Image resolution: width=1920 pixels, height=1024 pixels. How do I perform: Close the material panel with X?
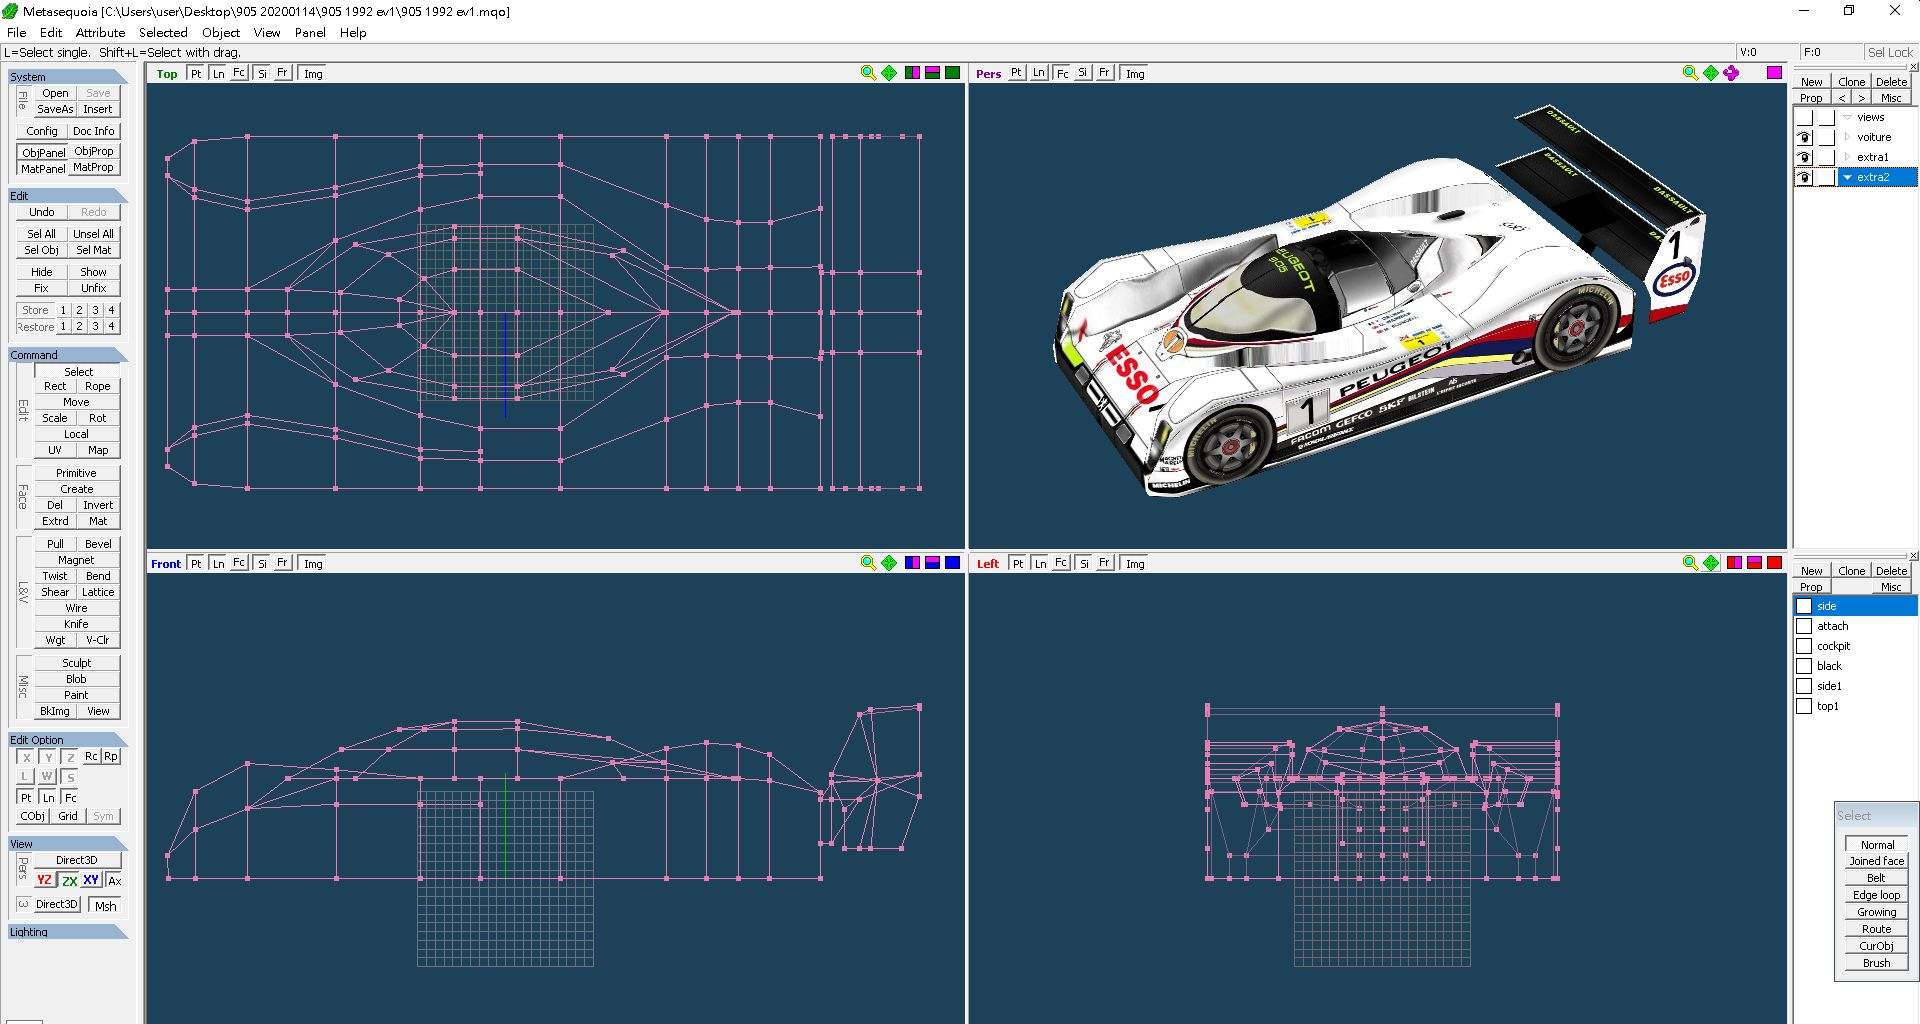coord(1914,556)
